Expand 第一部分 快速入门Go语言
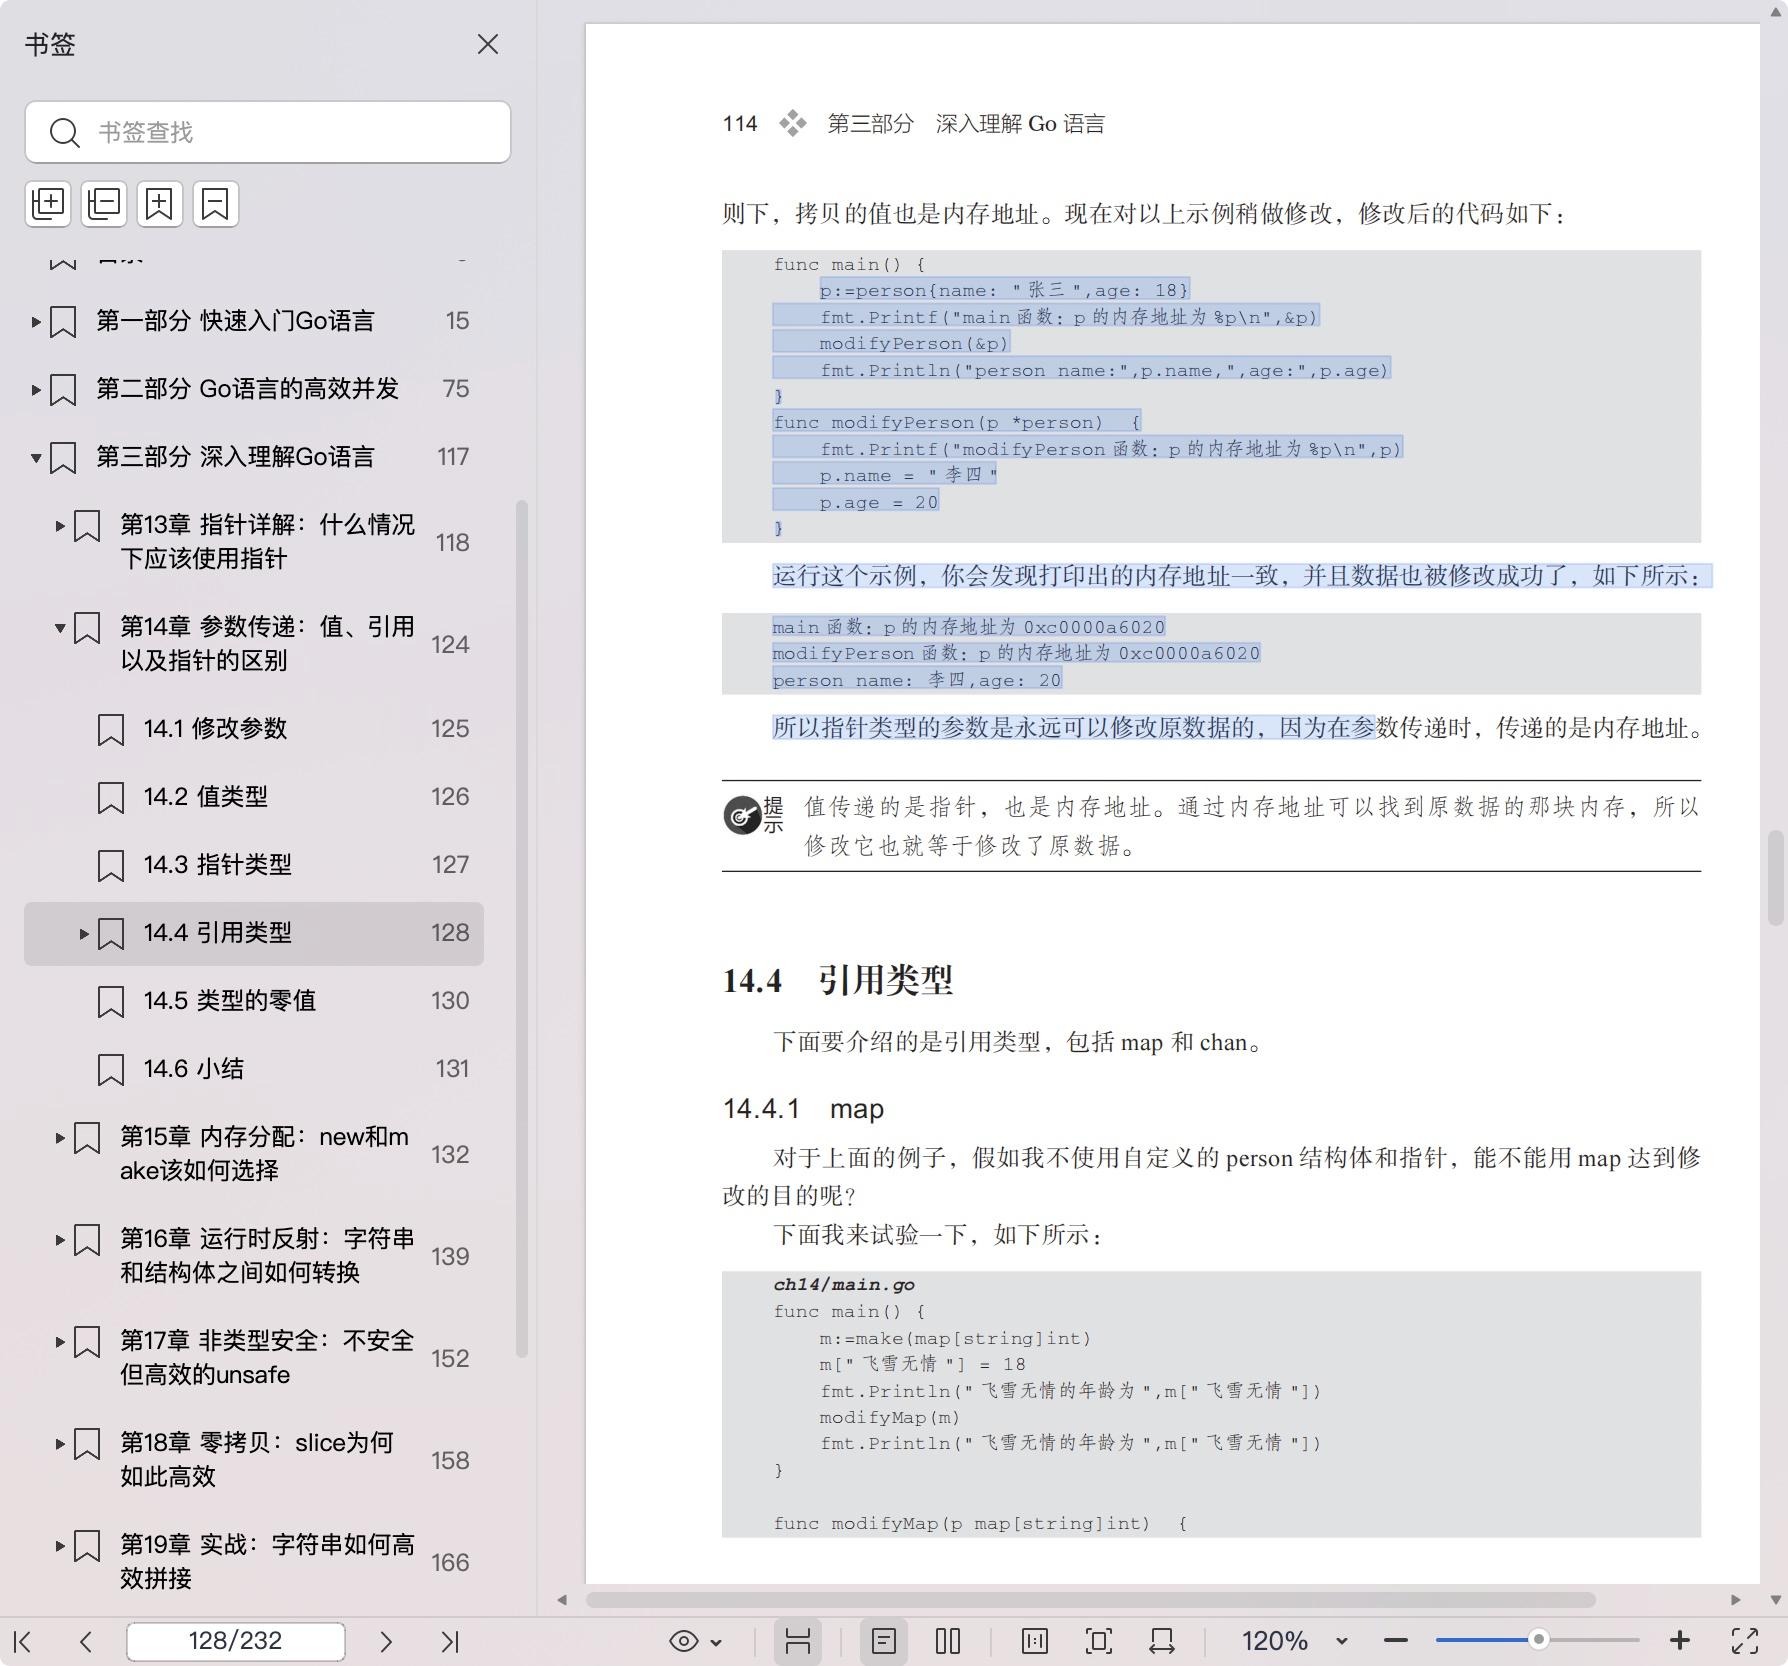This screenshot has width=1788, height=1666. [x=36, y=322]
